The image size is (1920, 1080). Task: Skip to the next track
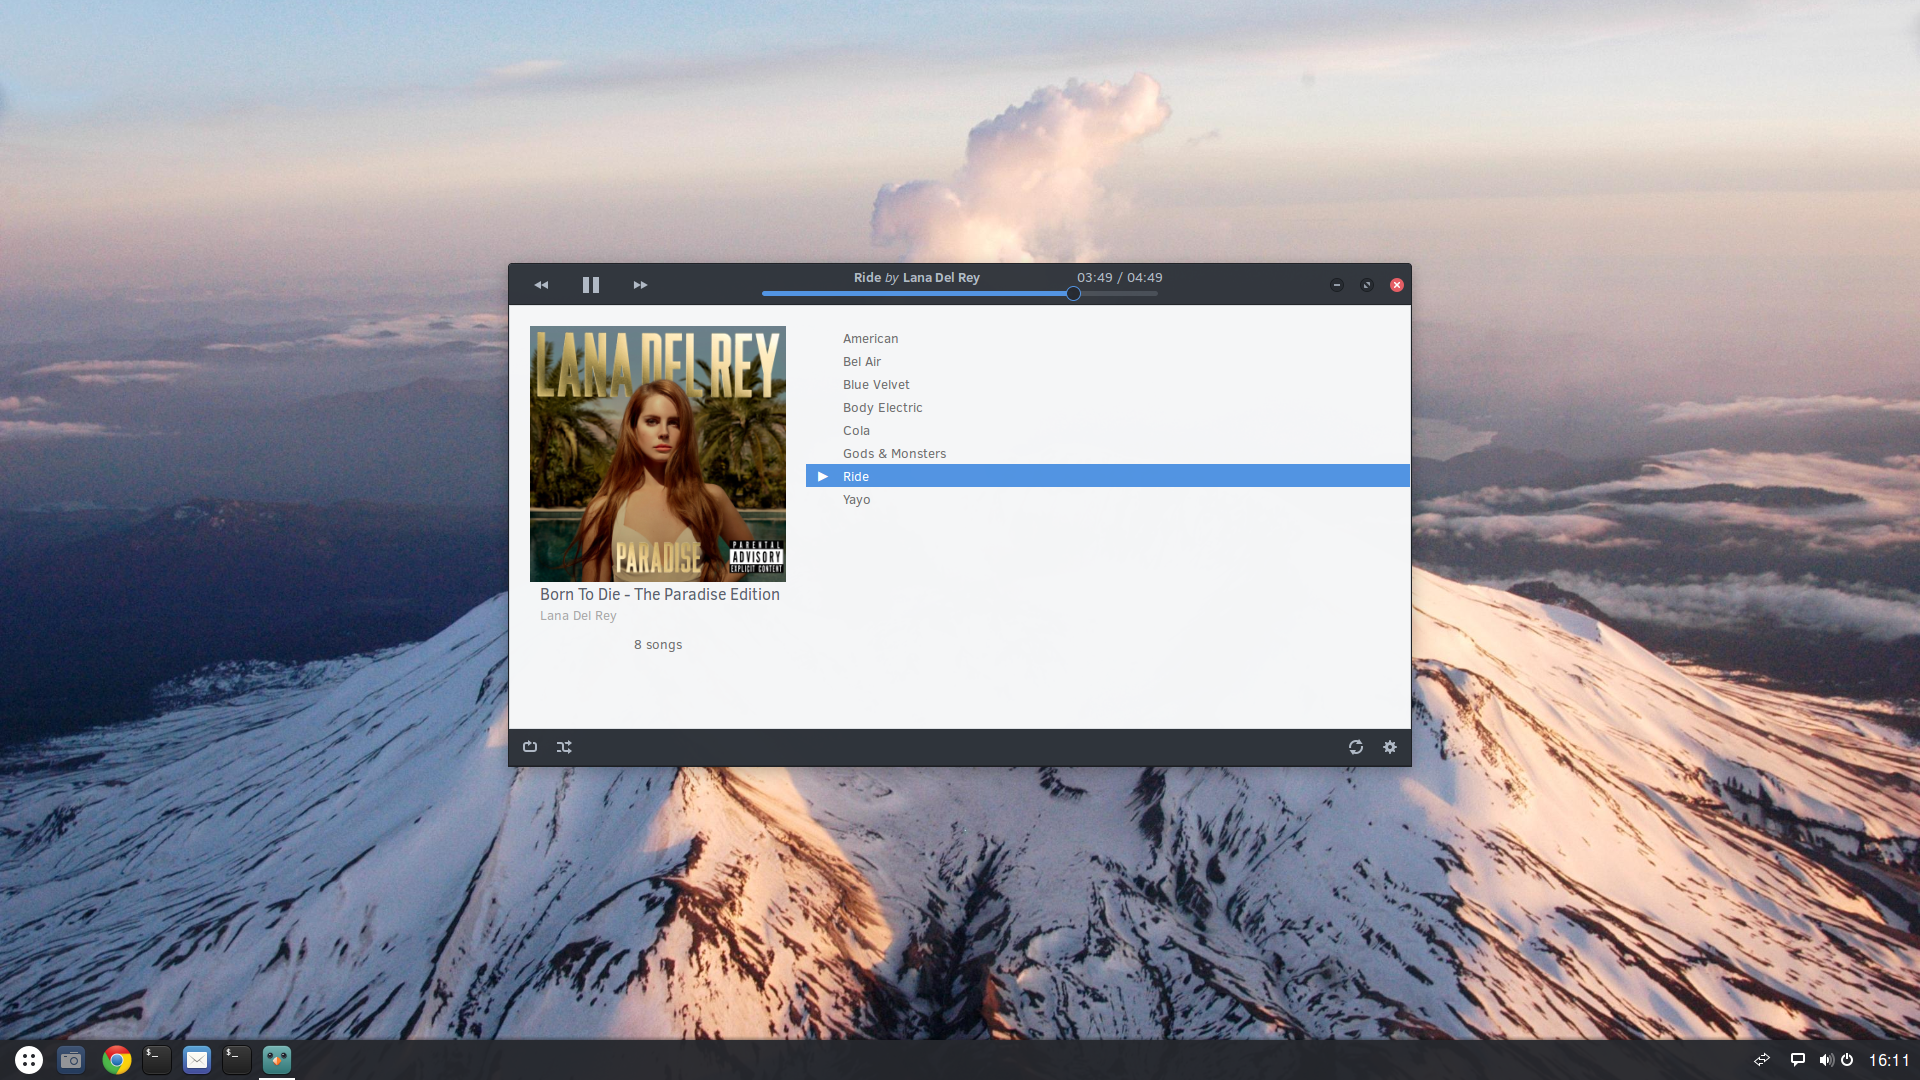(x=640, y=285)
